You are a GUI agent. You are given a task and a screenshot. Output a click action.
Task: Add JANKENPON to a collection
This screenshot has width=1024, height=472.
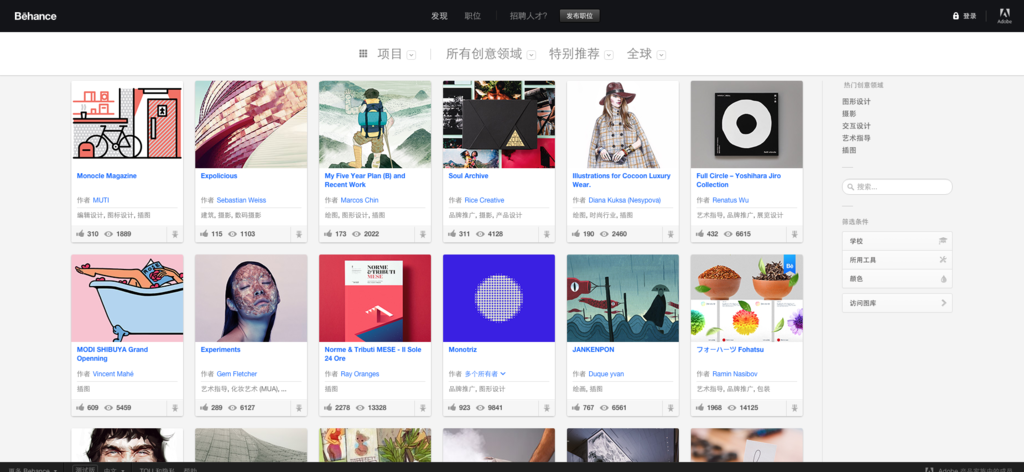671,407
